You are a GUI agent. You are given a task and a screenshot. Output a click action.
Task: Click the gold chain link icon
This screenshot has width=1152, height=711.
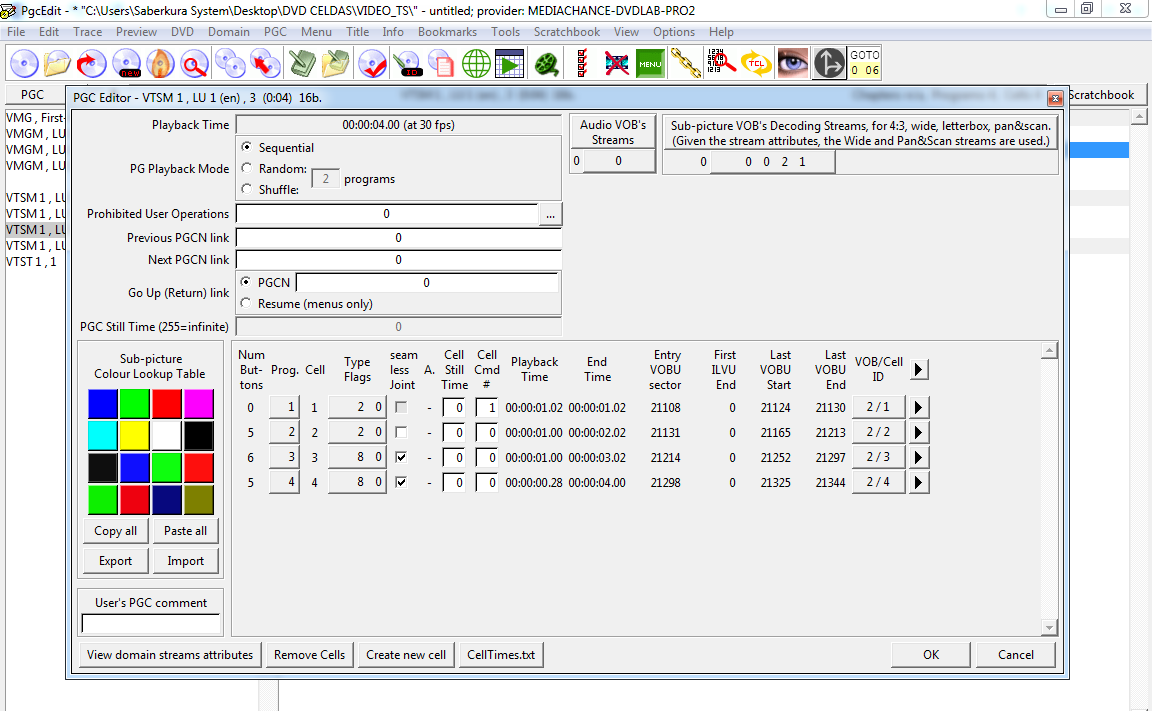685,64
